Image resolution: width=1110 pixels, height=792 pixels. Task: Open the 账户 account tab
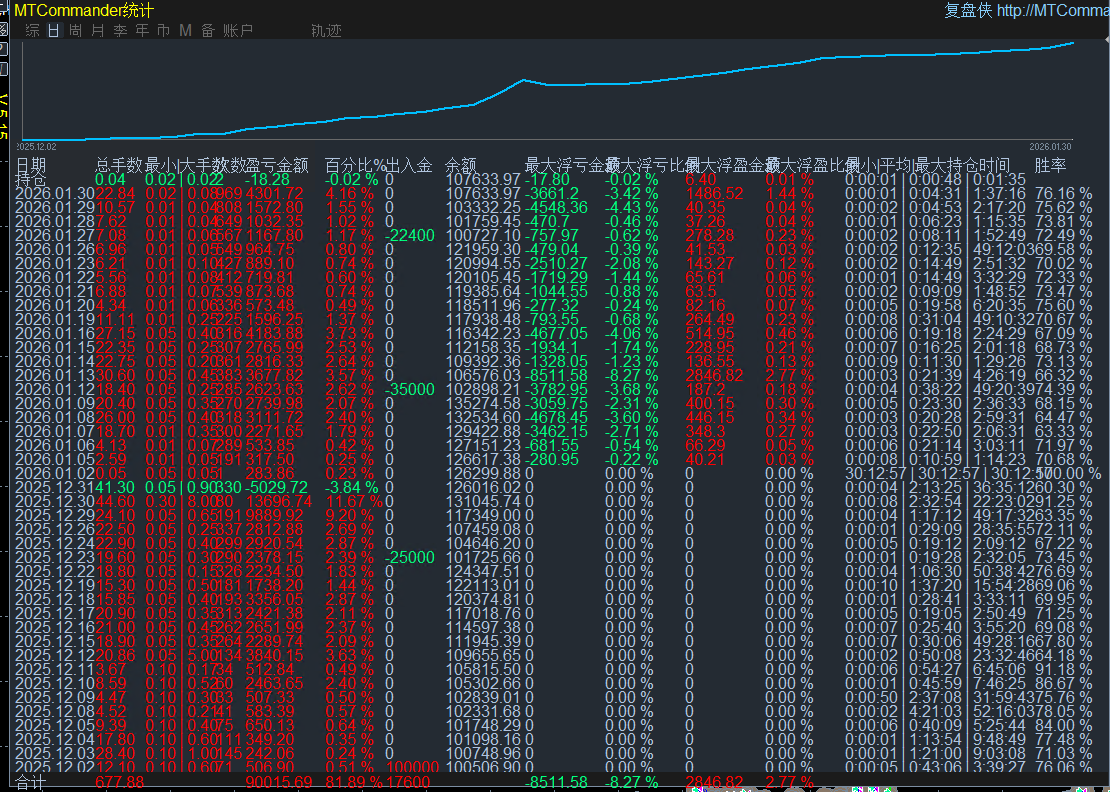tap(238, 30)
